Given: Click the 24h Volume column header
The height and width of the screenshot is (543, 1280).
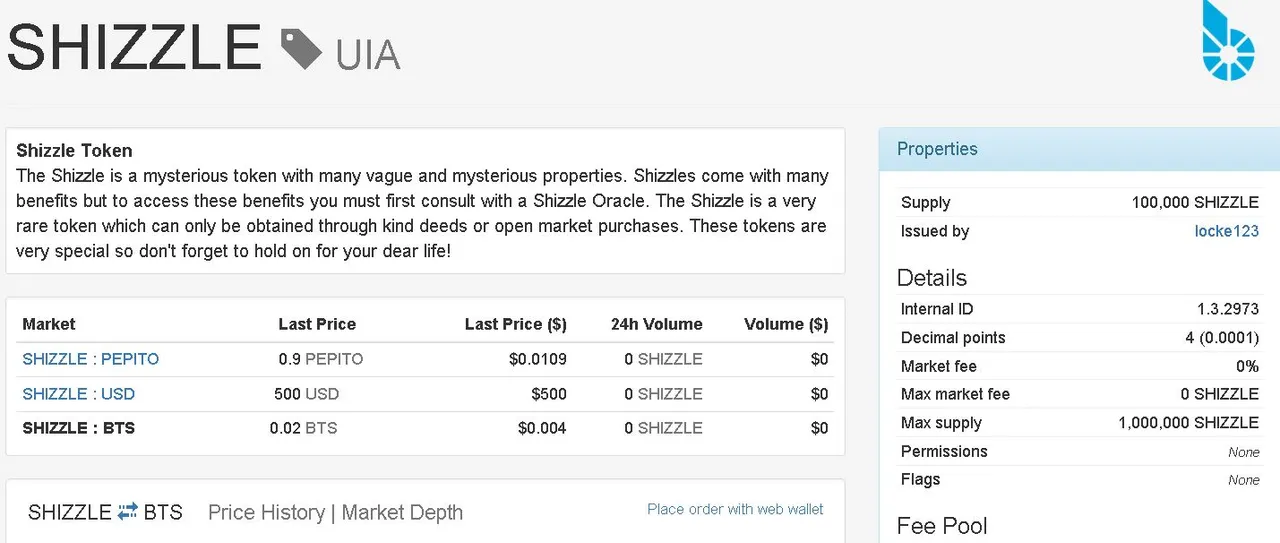Looking at the screenshot, I should point(657,324).
